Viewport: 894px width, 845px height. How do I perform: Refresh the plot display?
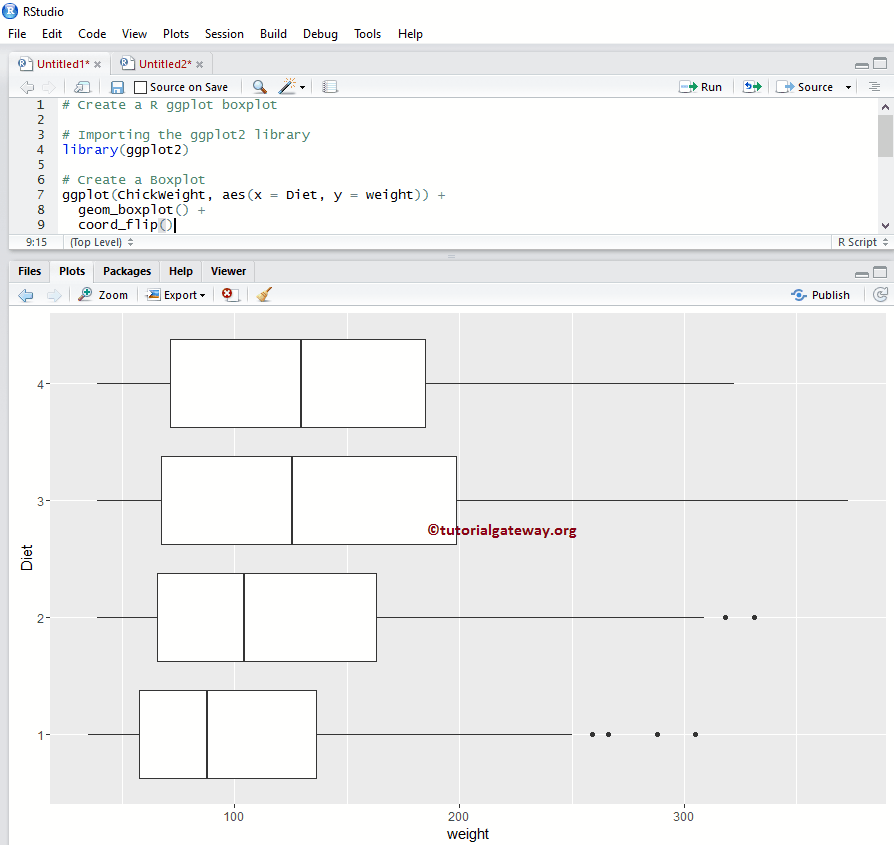pyautogui.click(x=878, y=294)
